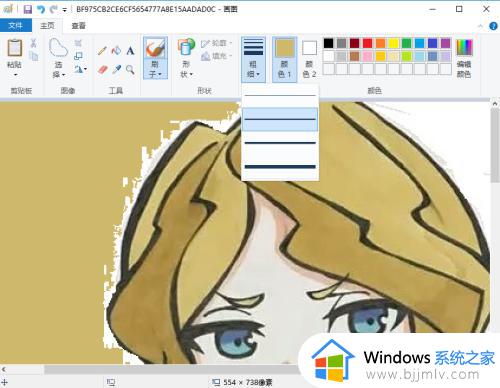Select the Eraser tool
500x388 pixels.
click(103, 69)
